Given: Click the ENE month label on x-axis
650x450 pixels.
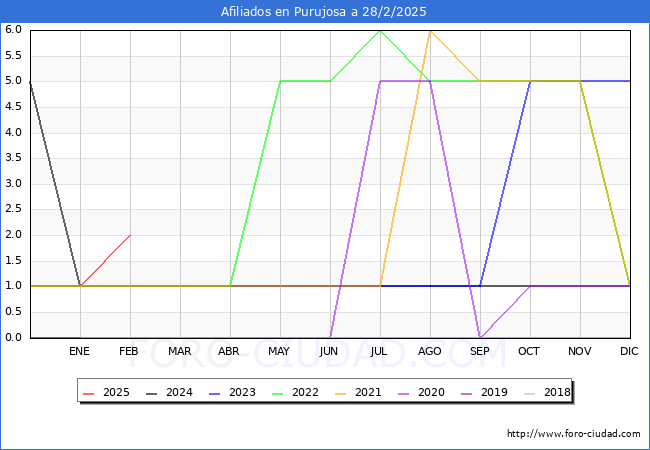Looking at the screenshot, I should 79,351.
